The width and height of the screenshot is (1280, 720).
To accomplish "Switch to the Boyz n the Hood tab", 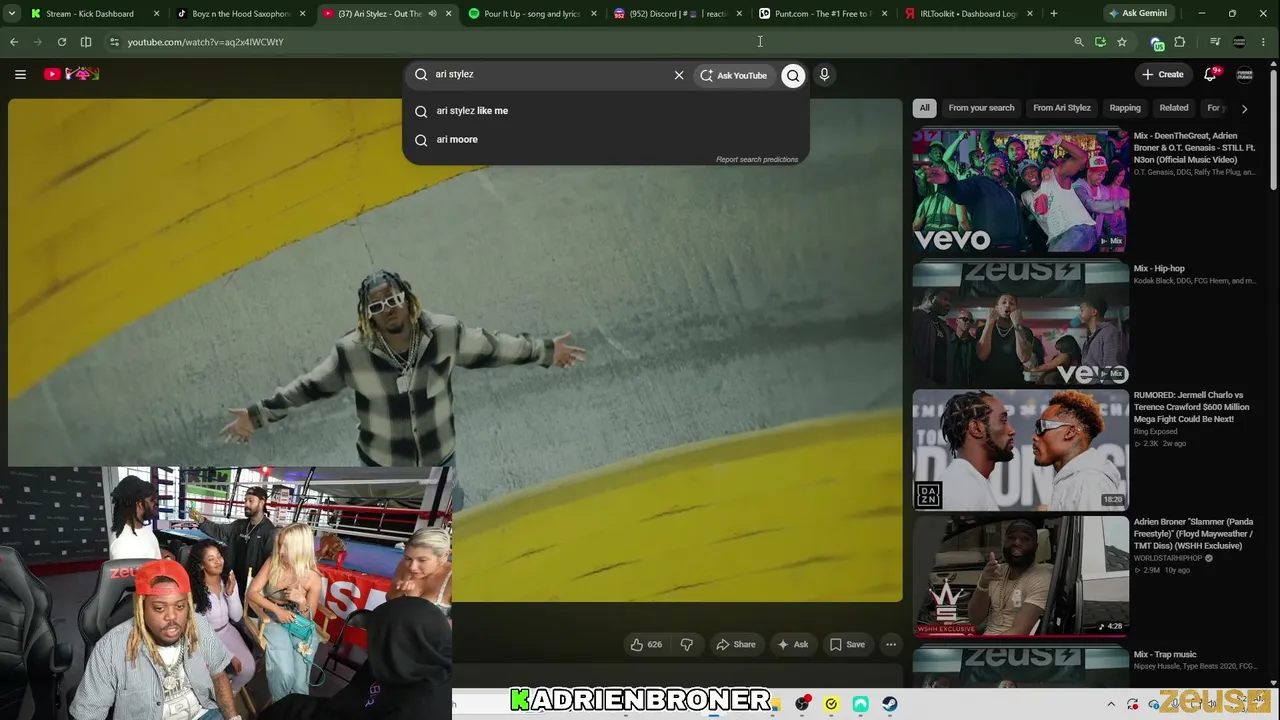I will (x=240, y=14).
